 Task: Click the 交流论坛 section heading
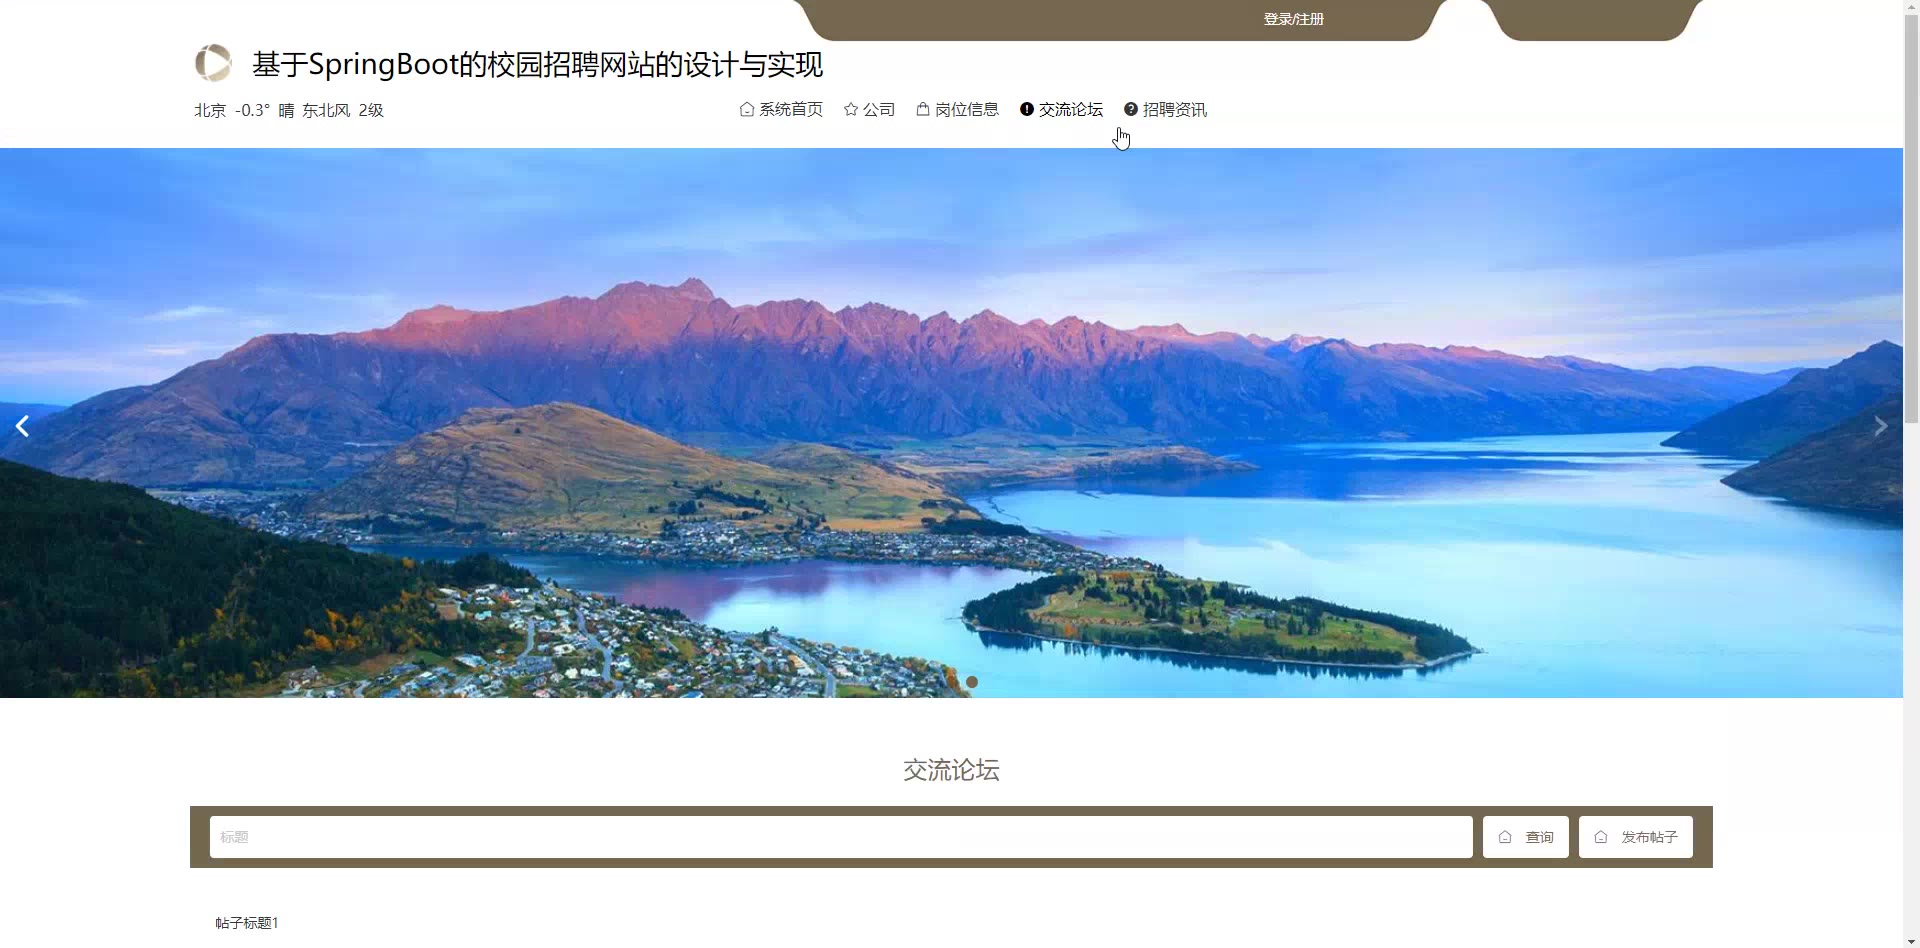951,770
